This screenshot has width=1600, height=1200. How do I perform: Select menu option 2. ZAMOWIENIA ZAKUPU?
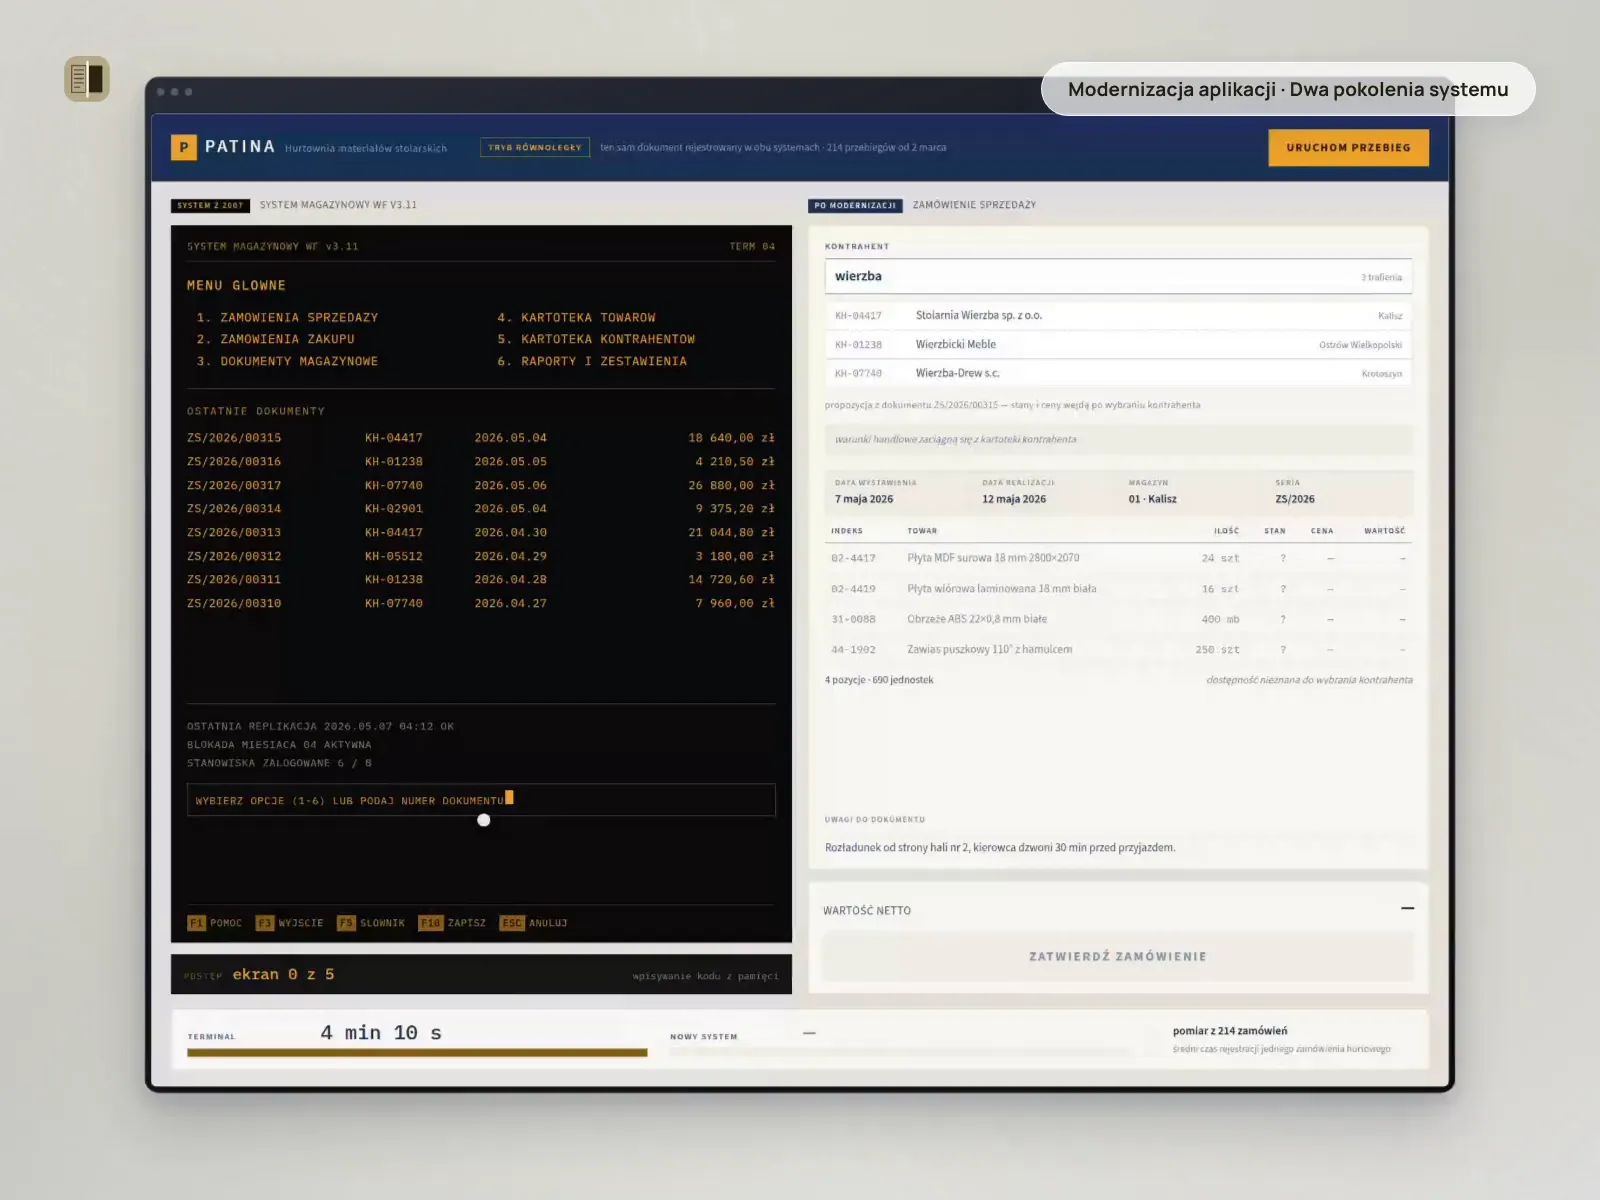[276, 340]
